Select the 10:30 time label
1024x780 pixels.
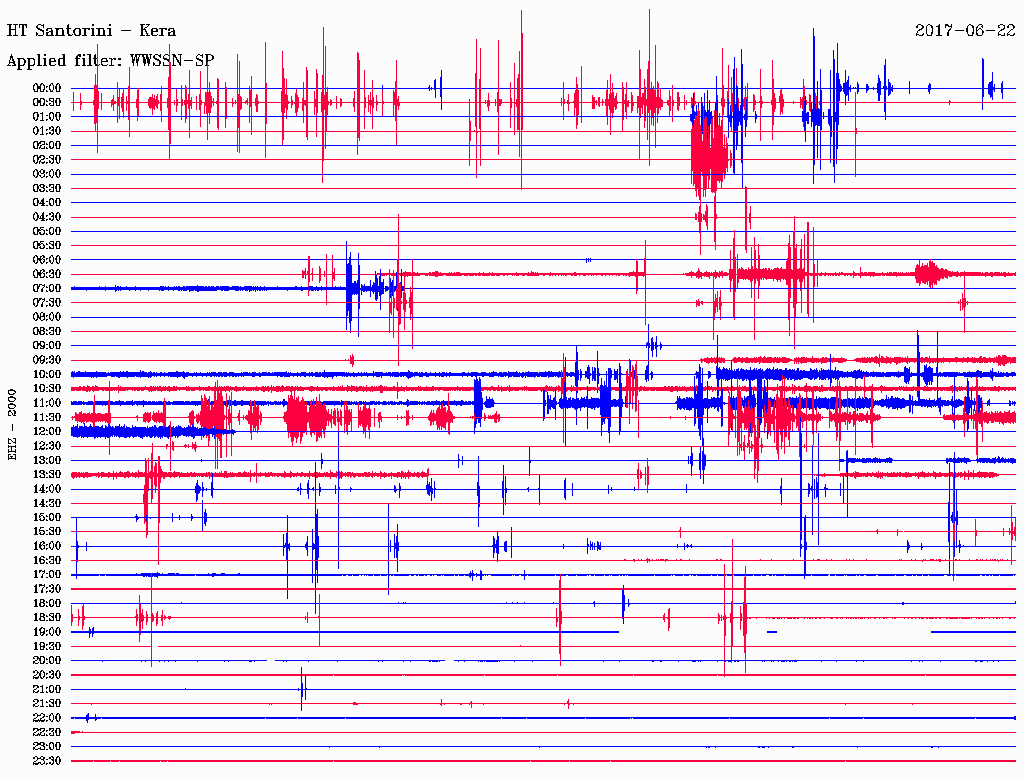pyautogui.click(x=47, y=389)
